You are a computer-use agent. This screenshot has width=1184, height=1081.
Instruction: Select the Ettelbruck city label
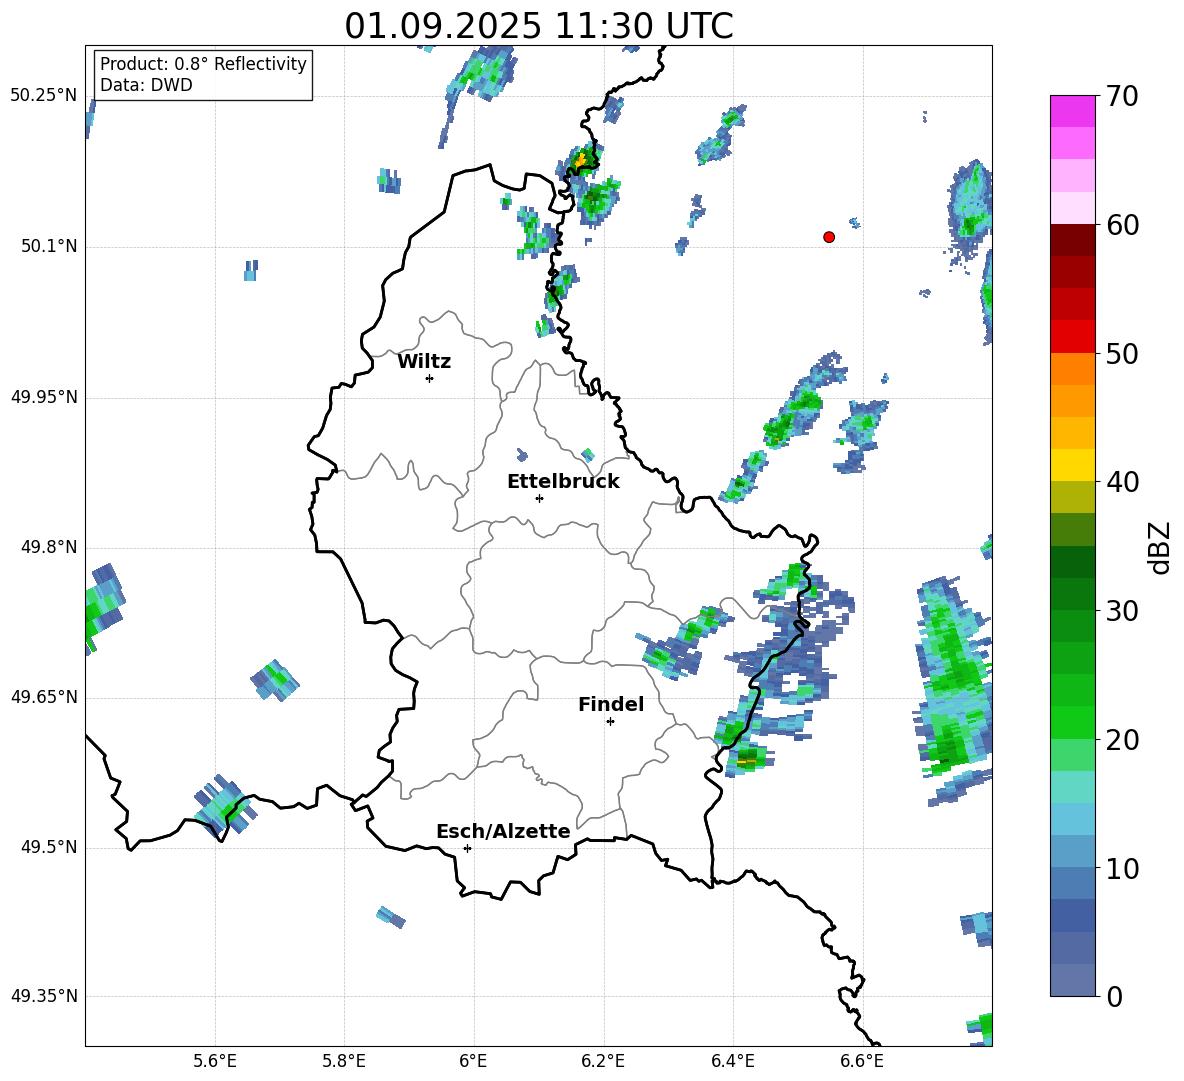562,481
